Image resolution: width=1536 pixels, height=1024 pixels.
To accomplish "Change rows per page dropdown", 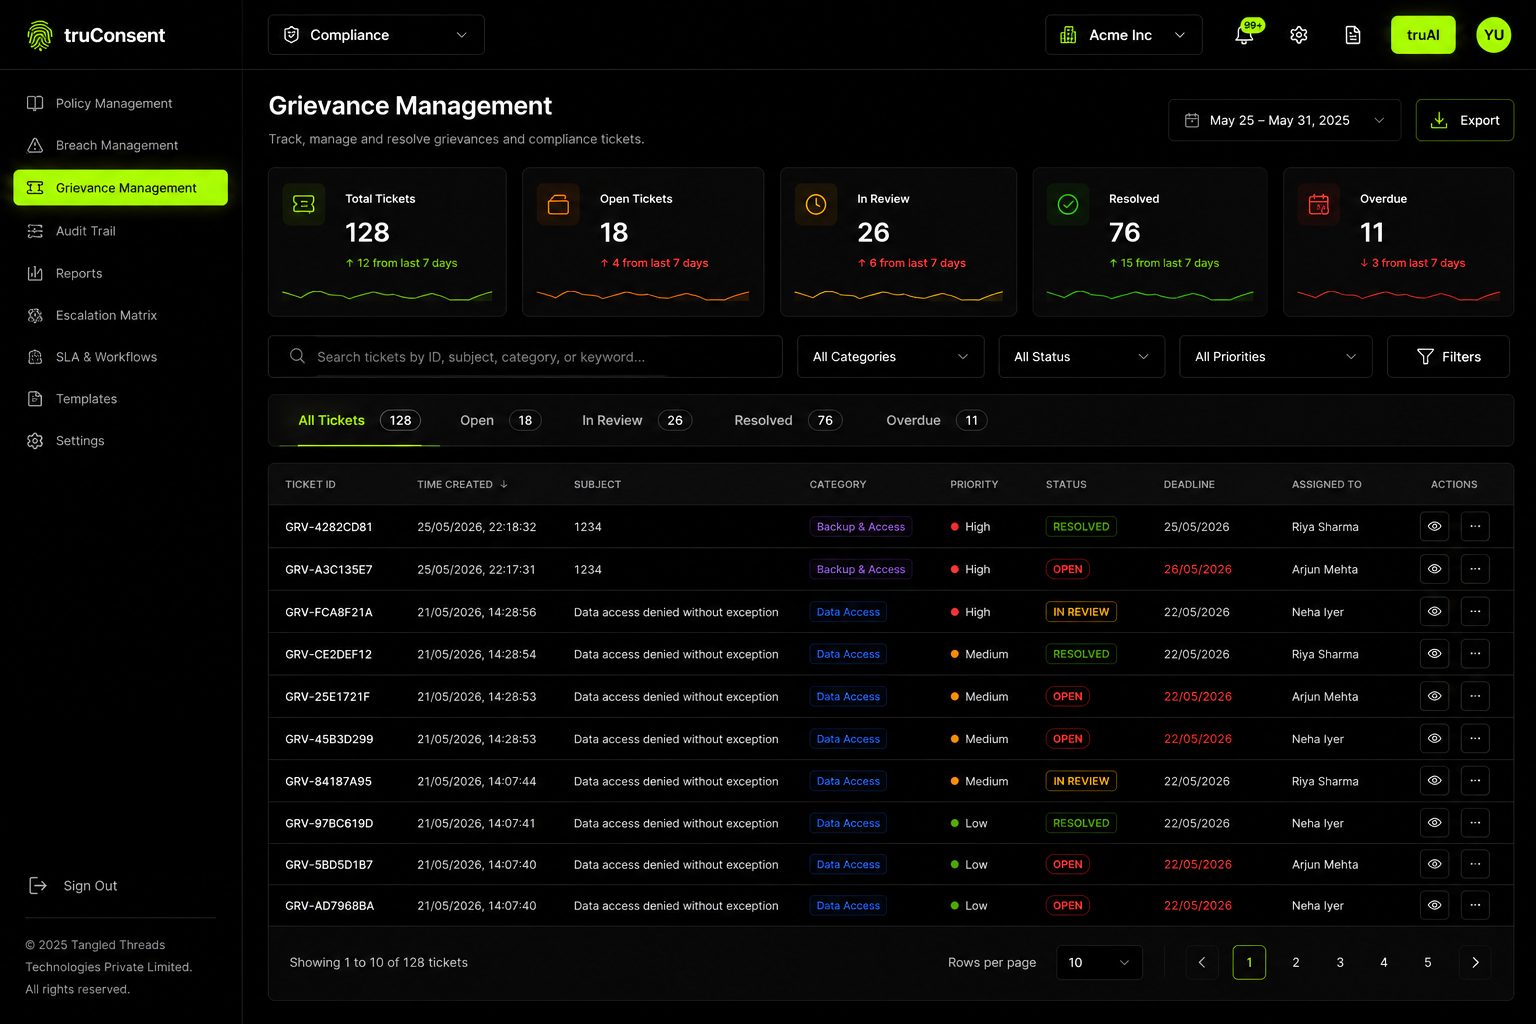I will 1099,962.
